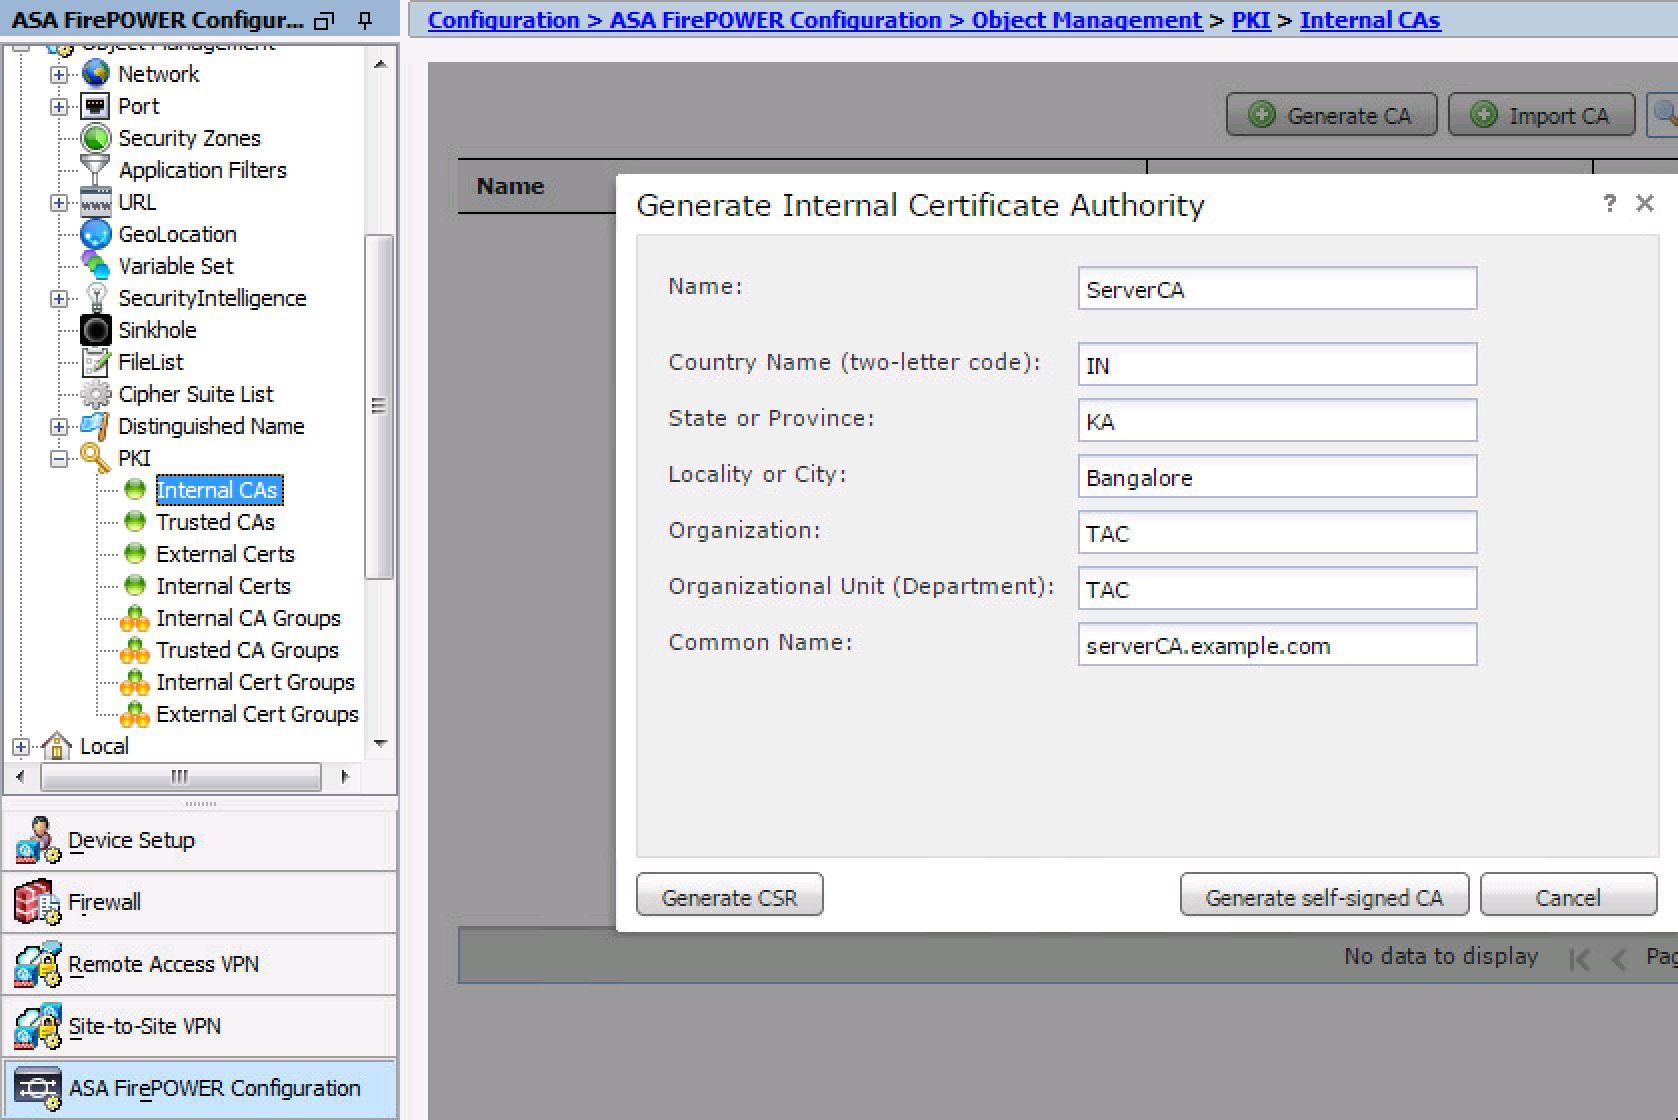
Task: Expand the URL tree node
Action: coord(59,202)
